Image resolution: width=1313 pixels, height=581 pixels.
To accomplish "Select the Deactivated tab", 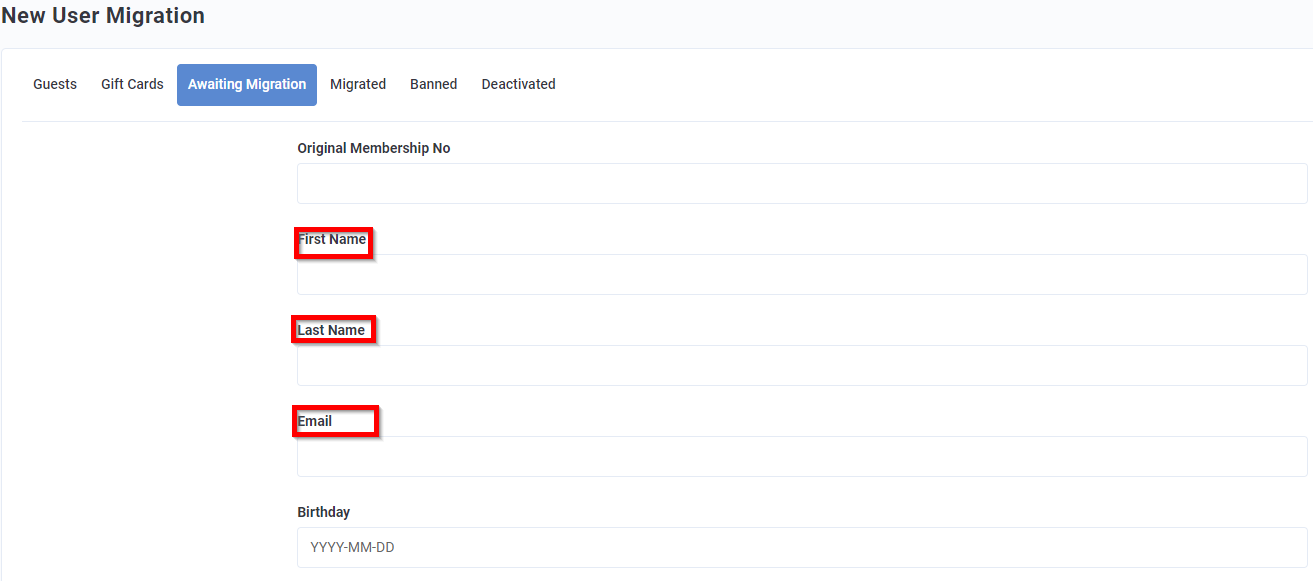I will point(518,84).
